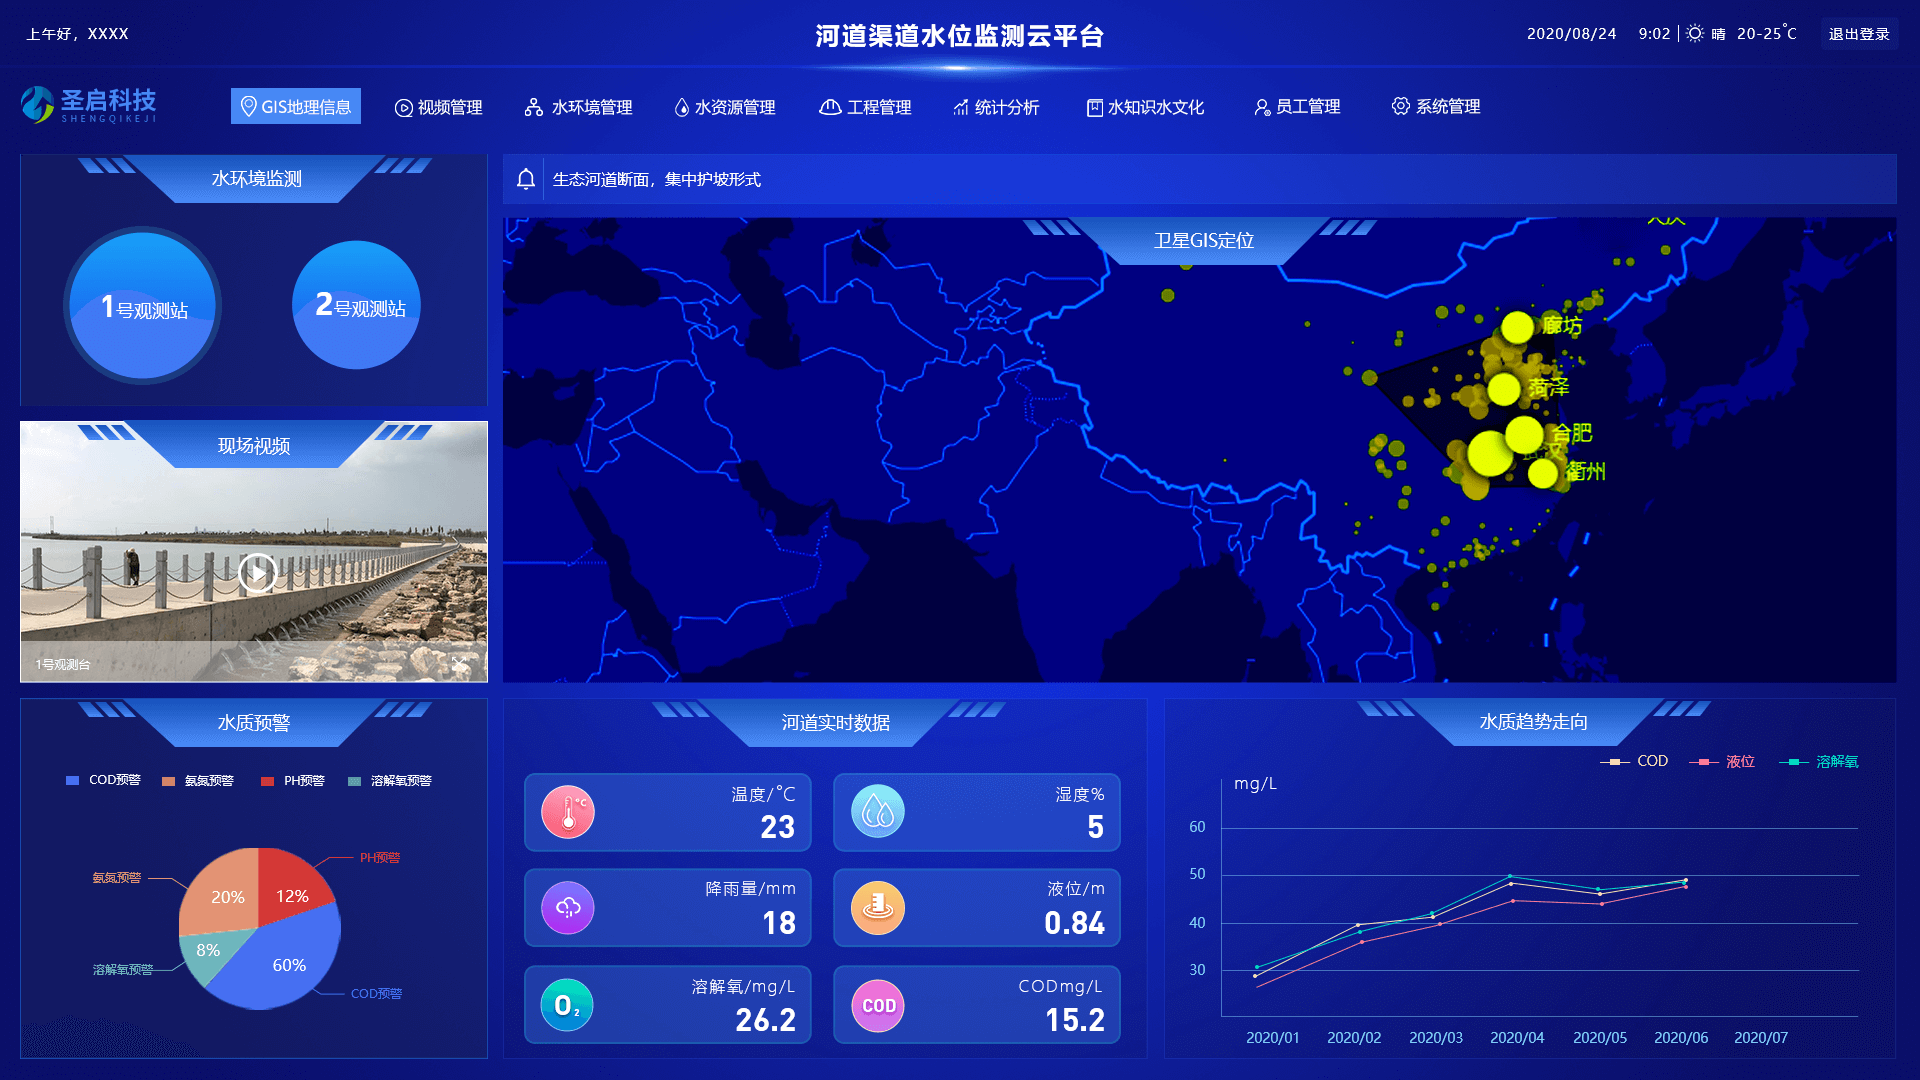Image resolution: width=1920 pixels, height=1080 pixels.
Task: Play the 现场视频 footage
Action: [x=258, y=573]
